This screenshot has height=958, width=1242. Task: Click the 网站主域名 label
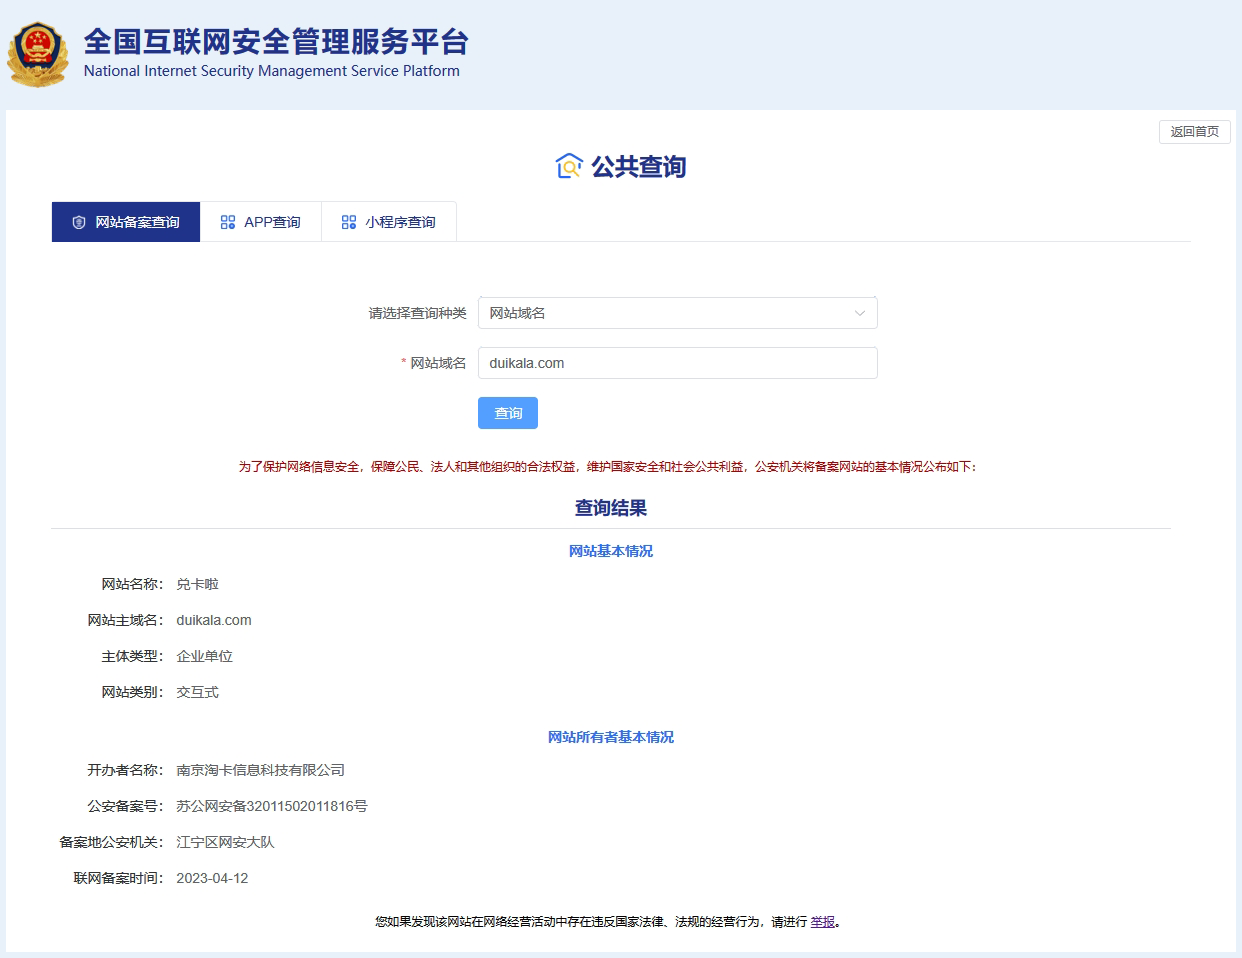(x=125, y=620)
